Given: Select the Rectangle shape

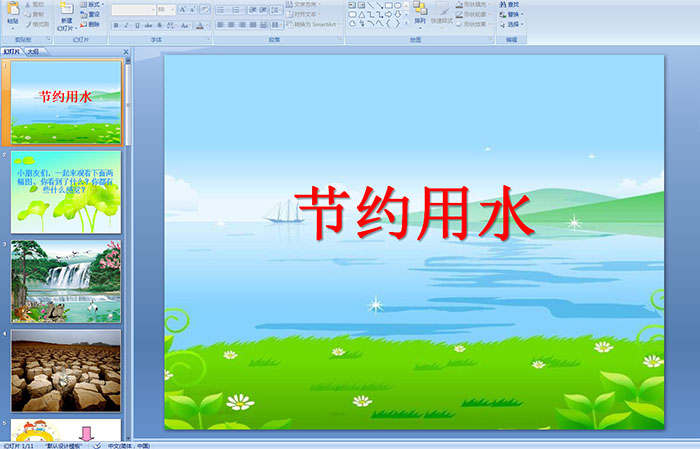Looking at the screenshot, I should (388, 5).
